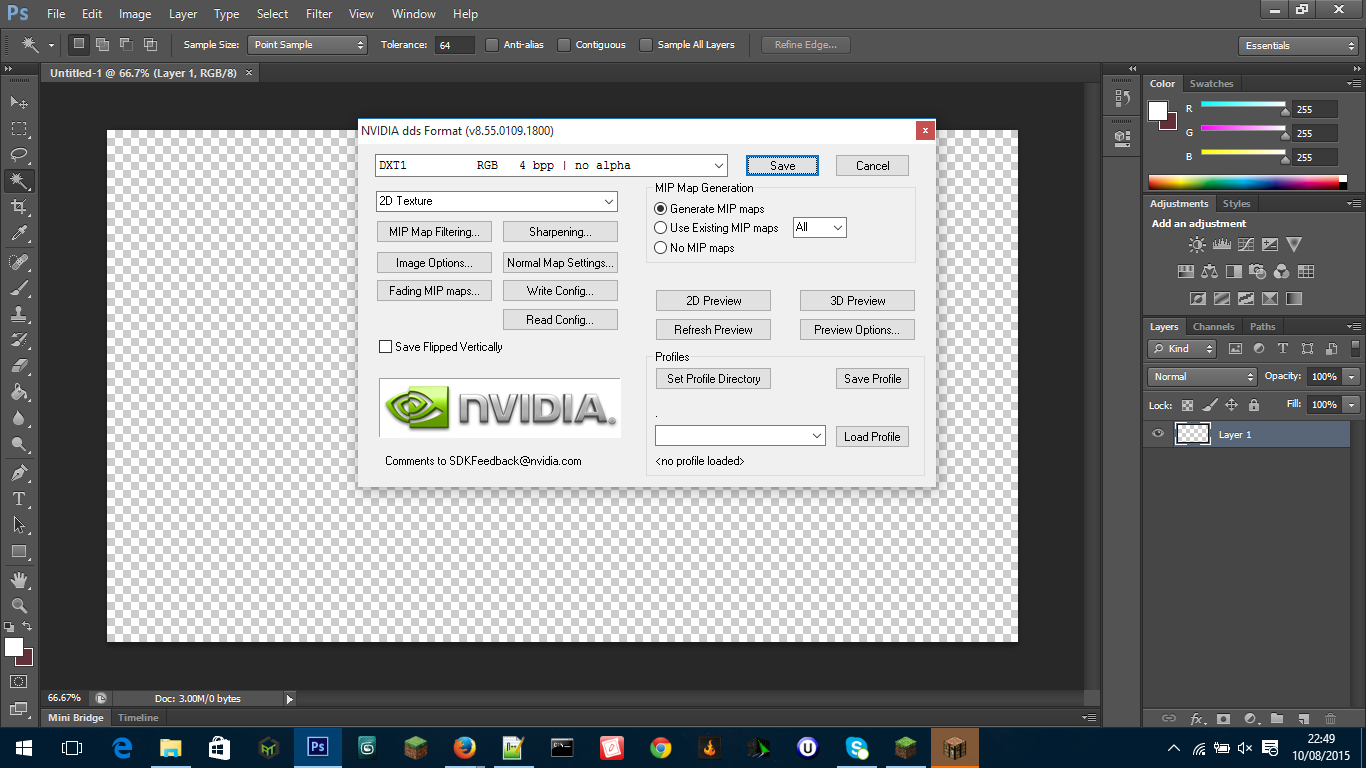
Task: Click the R channel color slider
Action: coord(1243,104)
